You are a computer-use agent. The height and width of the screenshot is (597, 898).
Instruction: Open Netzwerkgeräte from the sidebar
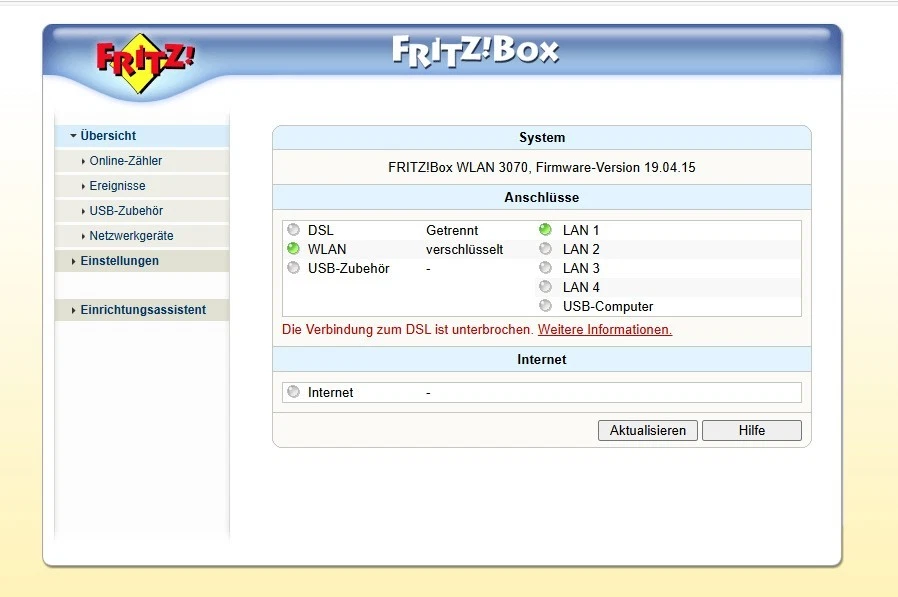pos(129,235)
